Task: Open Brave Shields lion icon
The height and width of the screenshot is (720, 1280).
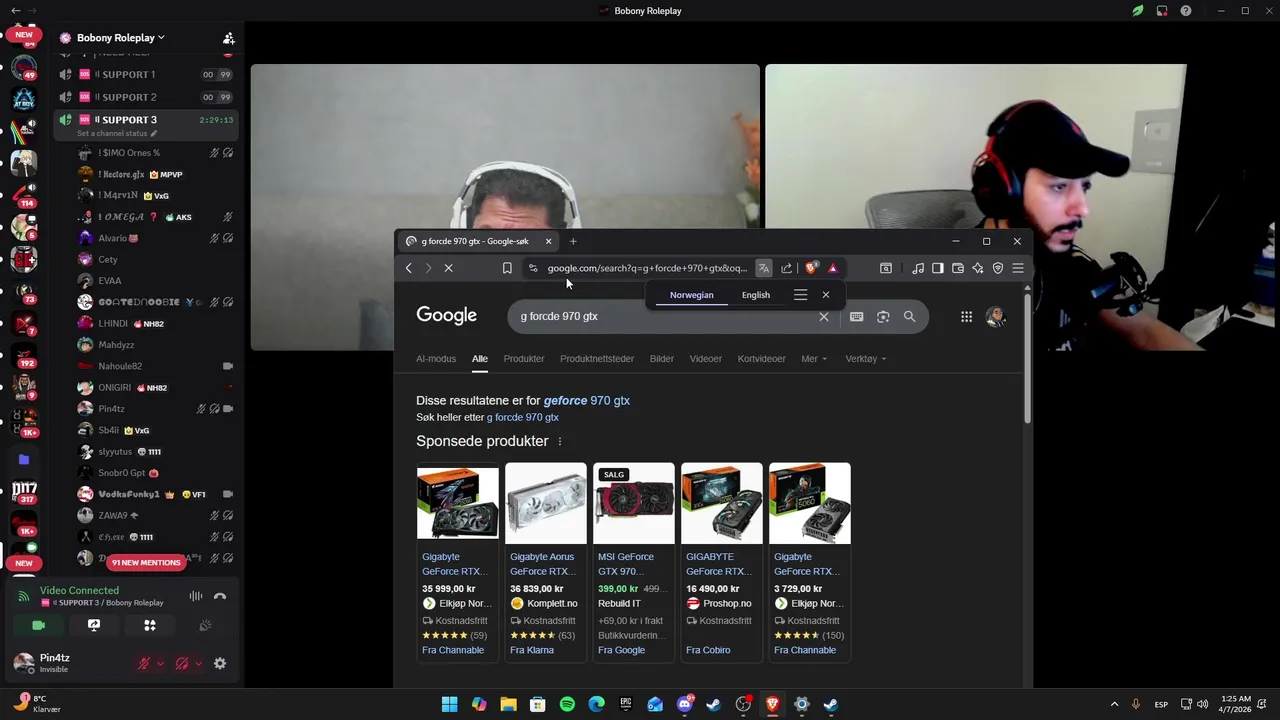Action: pos(810,268)
